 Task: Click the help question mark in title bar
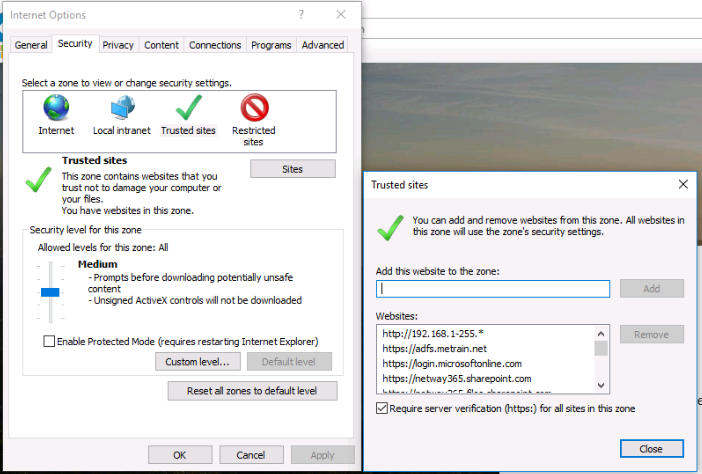point(301,15)
